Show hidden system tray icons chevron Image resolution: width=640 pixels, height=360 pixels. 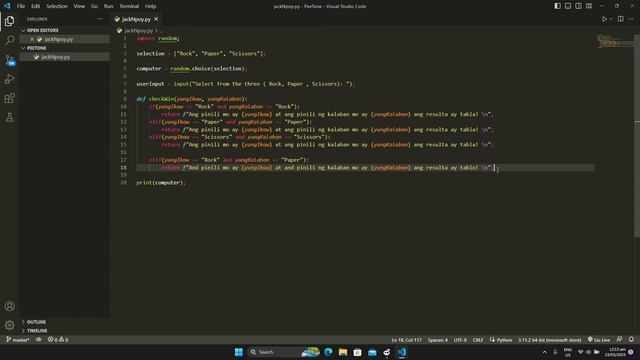pos(544,352)
